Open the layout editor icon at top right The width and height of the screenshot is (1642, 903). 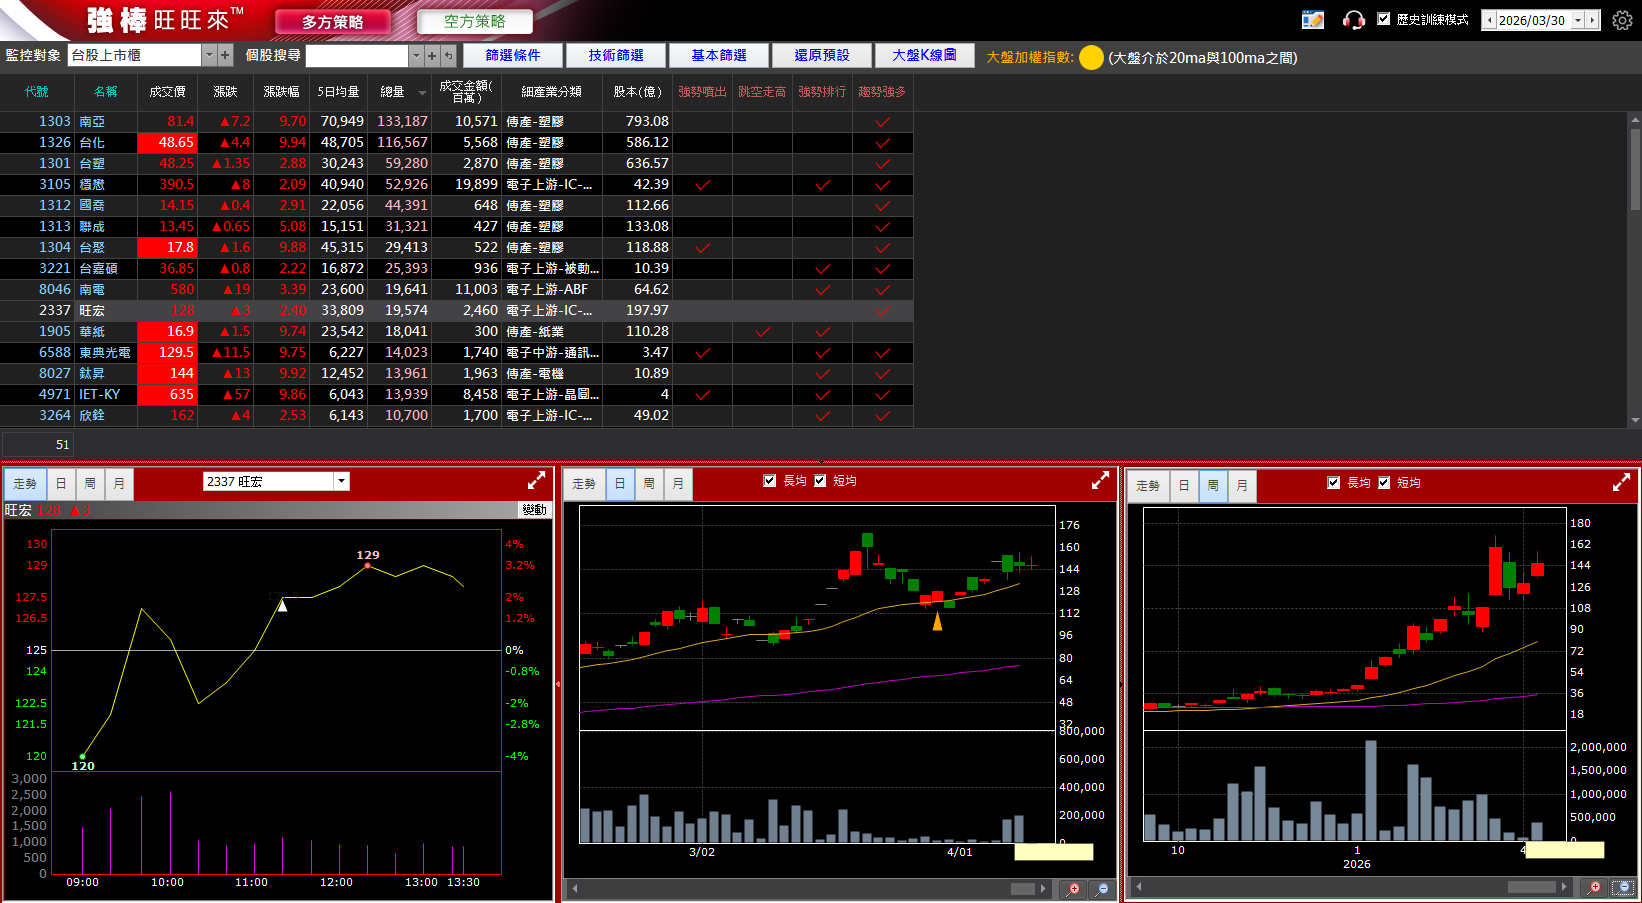point(1312,20)
